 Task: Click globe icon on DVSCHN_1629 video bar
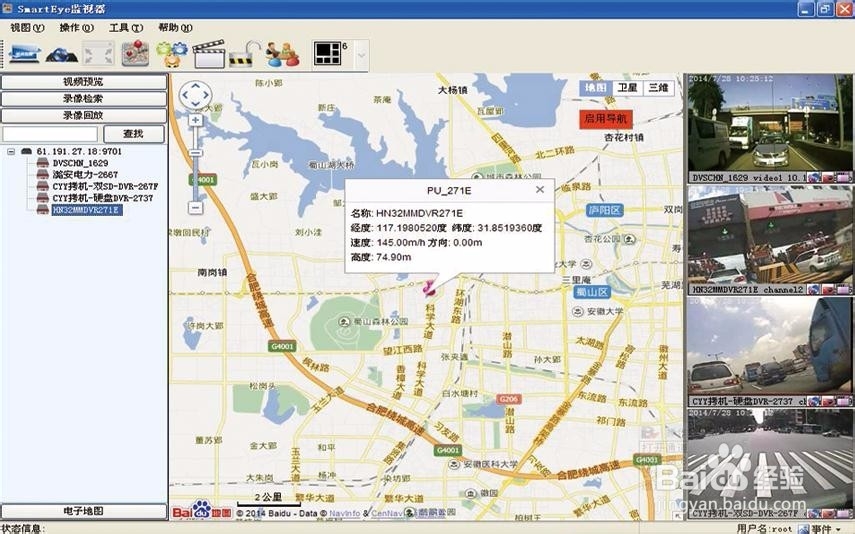point(814,177)
